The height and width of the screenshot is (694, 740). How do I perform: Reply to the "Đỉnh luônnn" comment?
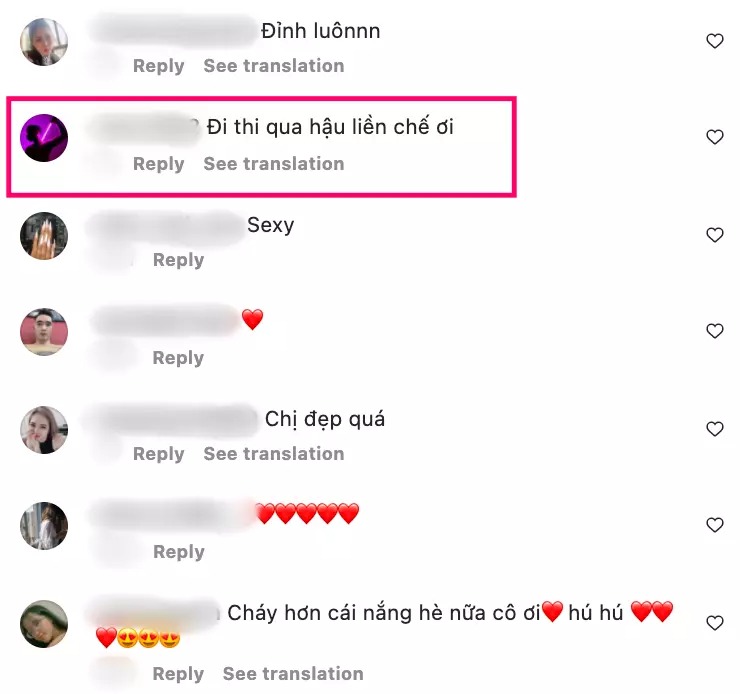[159, 66]
